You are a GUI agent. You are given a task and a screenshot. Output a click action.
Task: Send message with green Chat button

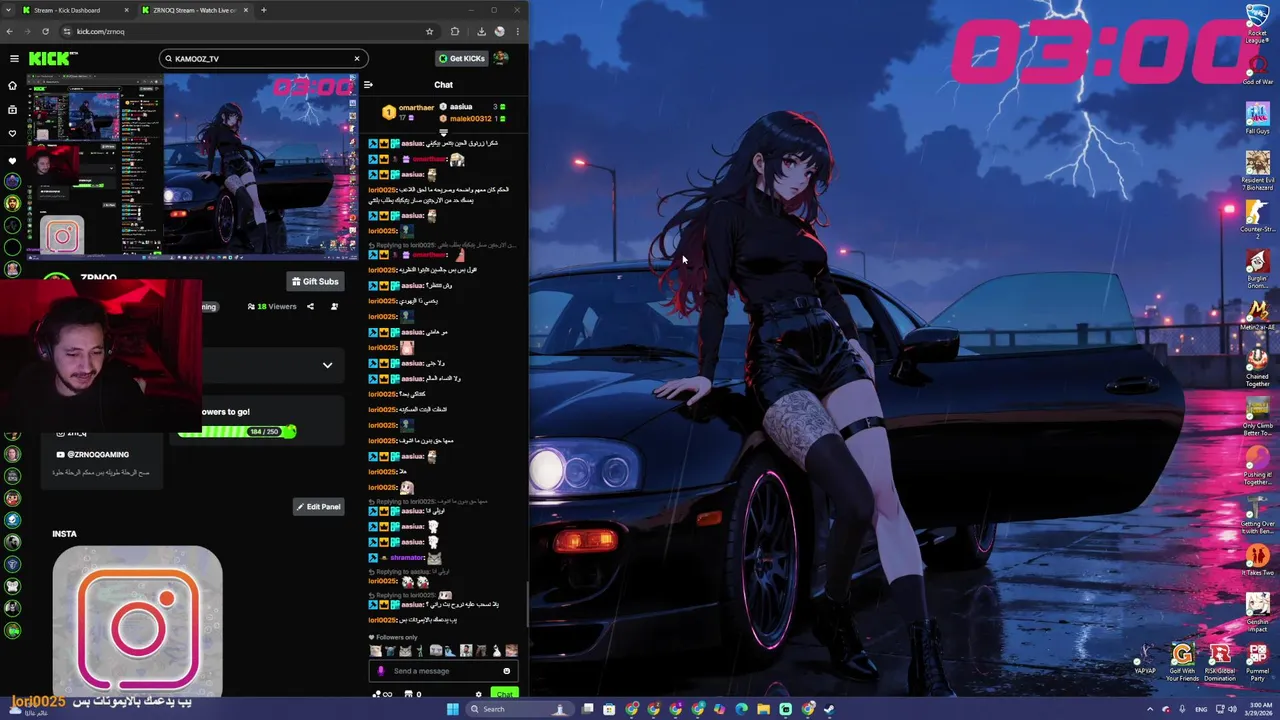(x=504, y=694)
